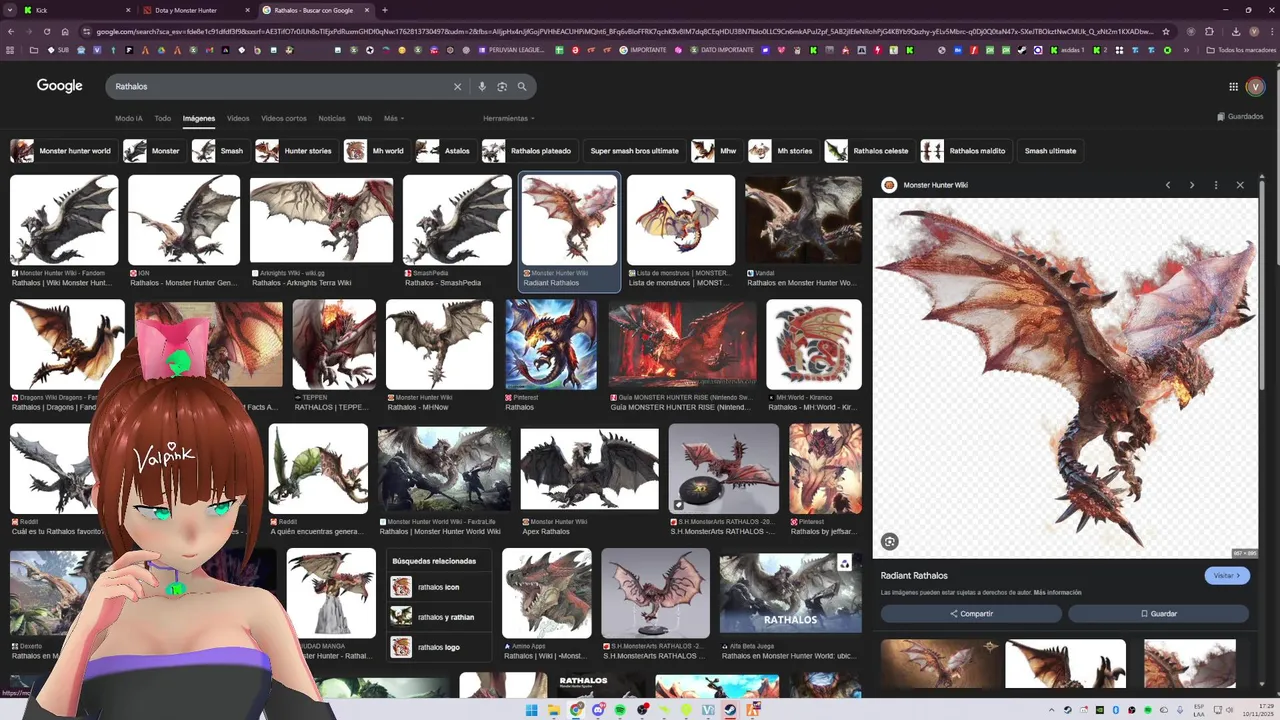Open a new browser tab
Screen dimensions: 1280x720
(385, 10)
